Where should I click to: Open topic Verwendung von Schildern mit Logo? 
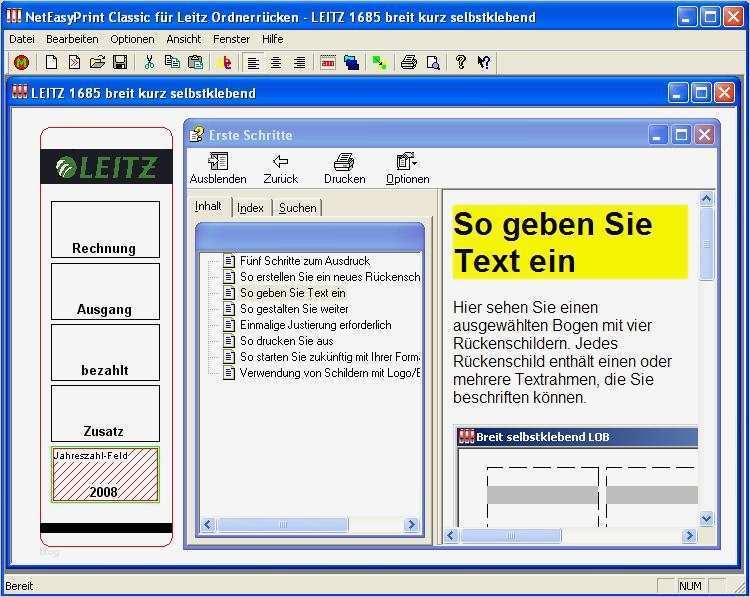330,373
